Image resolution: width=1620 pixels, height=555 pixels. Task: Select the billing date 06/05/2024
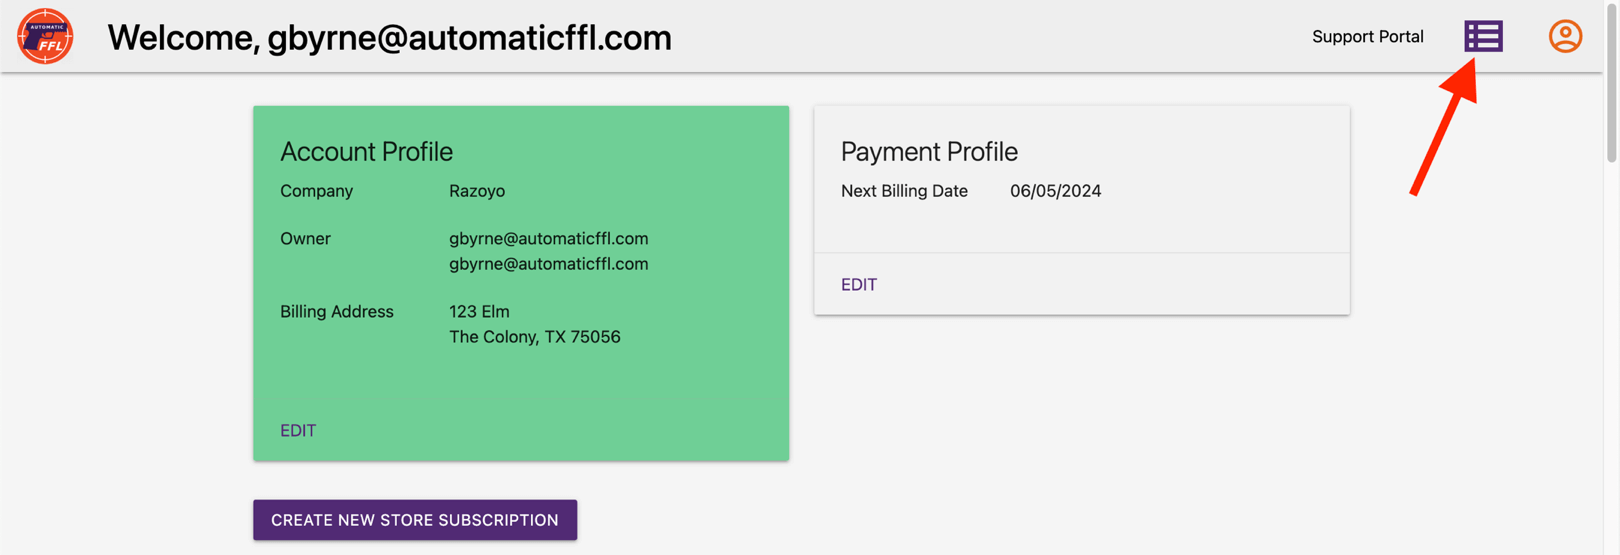pyautogui.click(x=1055, y=191)
